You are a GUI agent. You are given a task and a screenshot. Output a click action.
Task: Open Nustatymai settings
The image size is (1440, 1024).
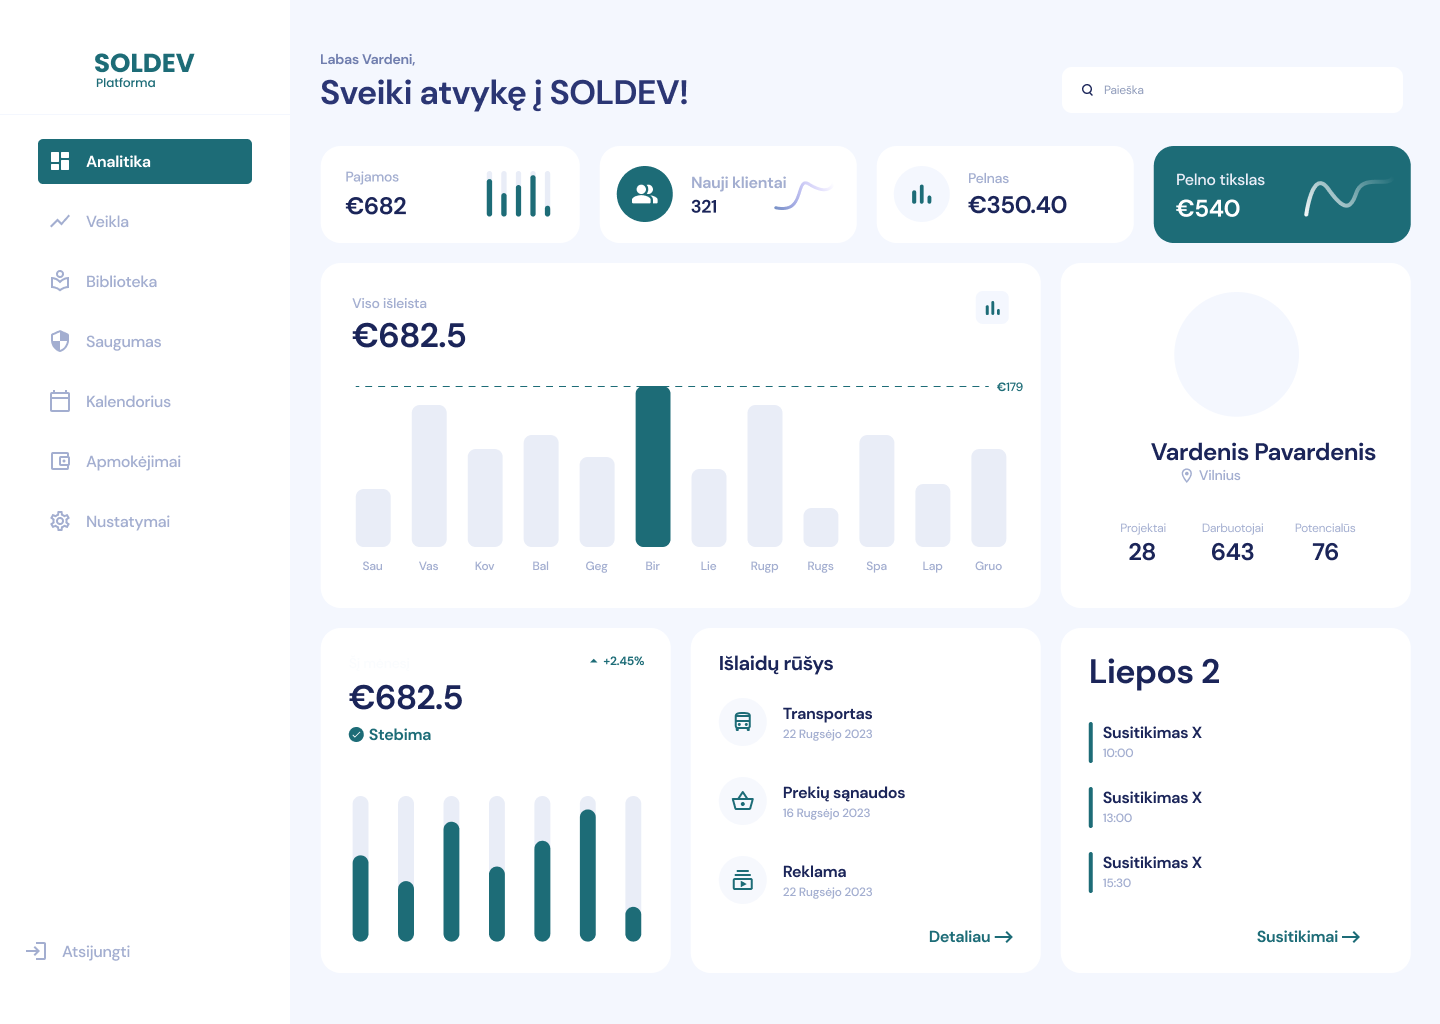pyautogui.click(x=127, y=522)
